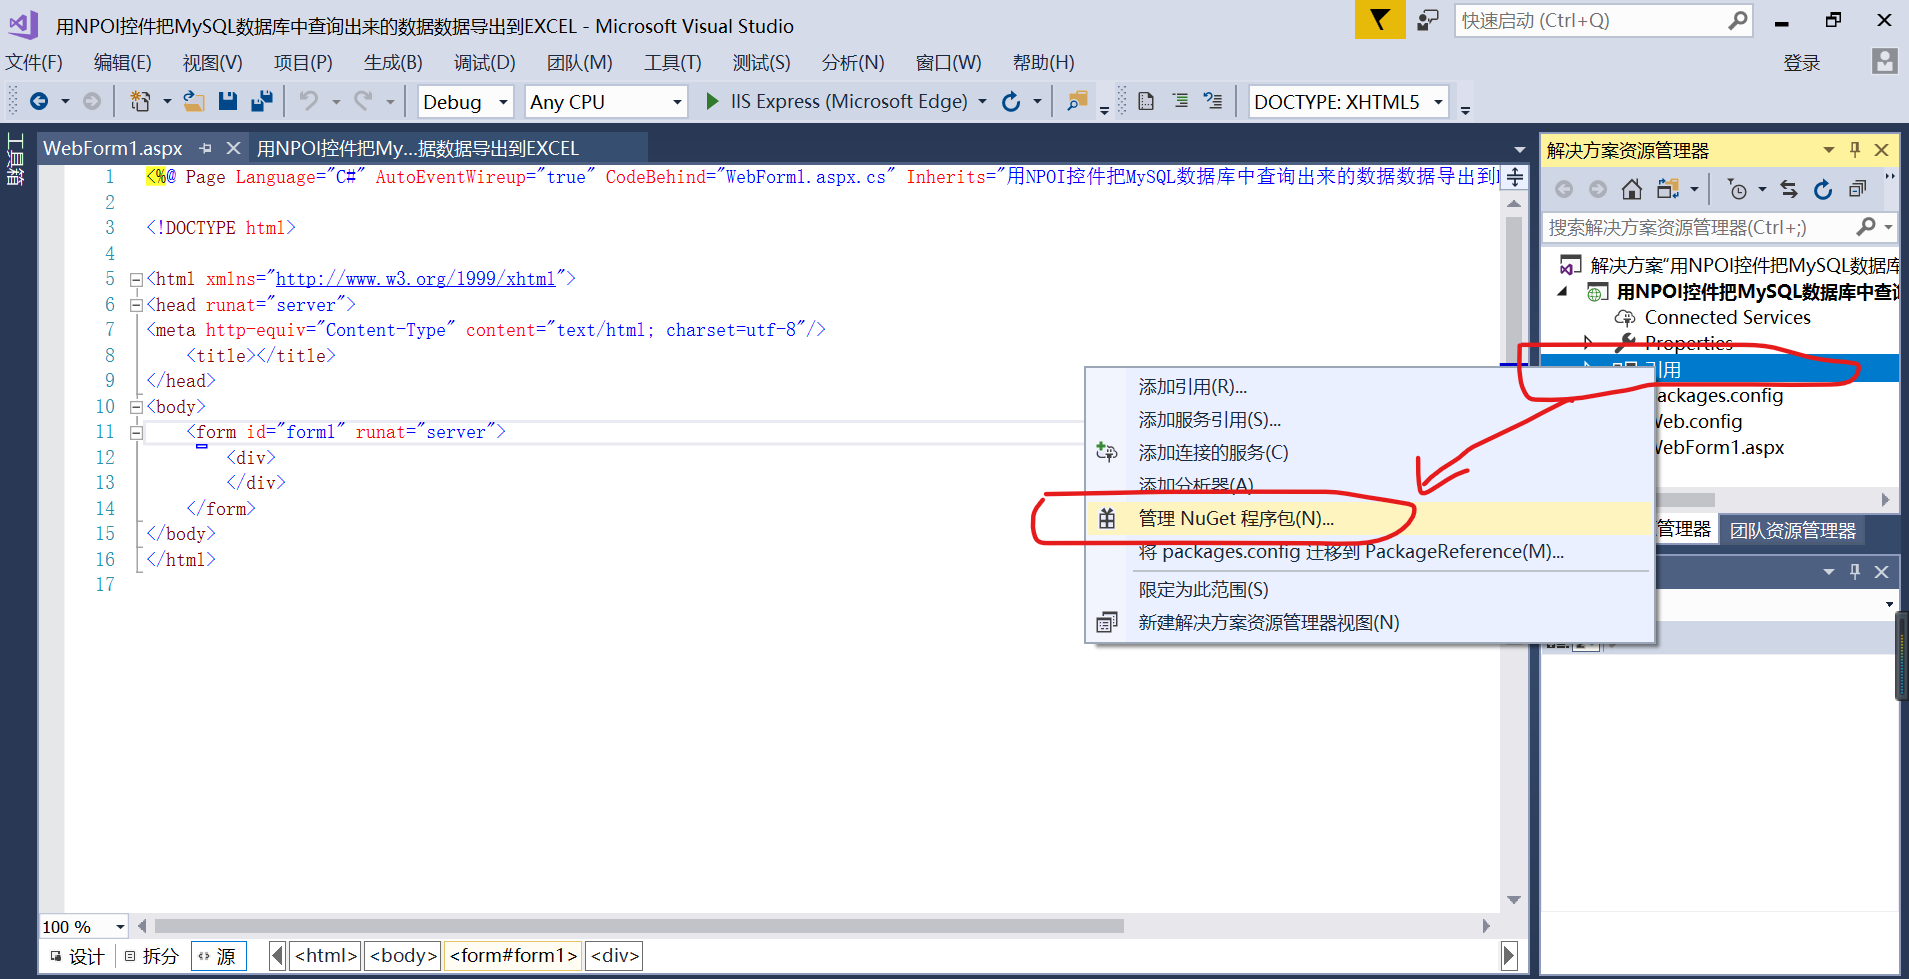Click the Save WebForm1.aspx icon
This screenshot has height=979, width=1909.
(x=229, y=100)
